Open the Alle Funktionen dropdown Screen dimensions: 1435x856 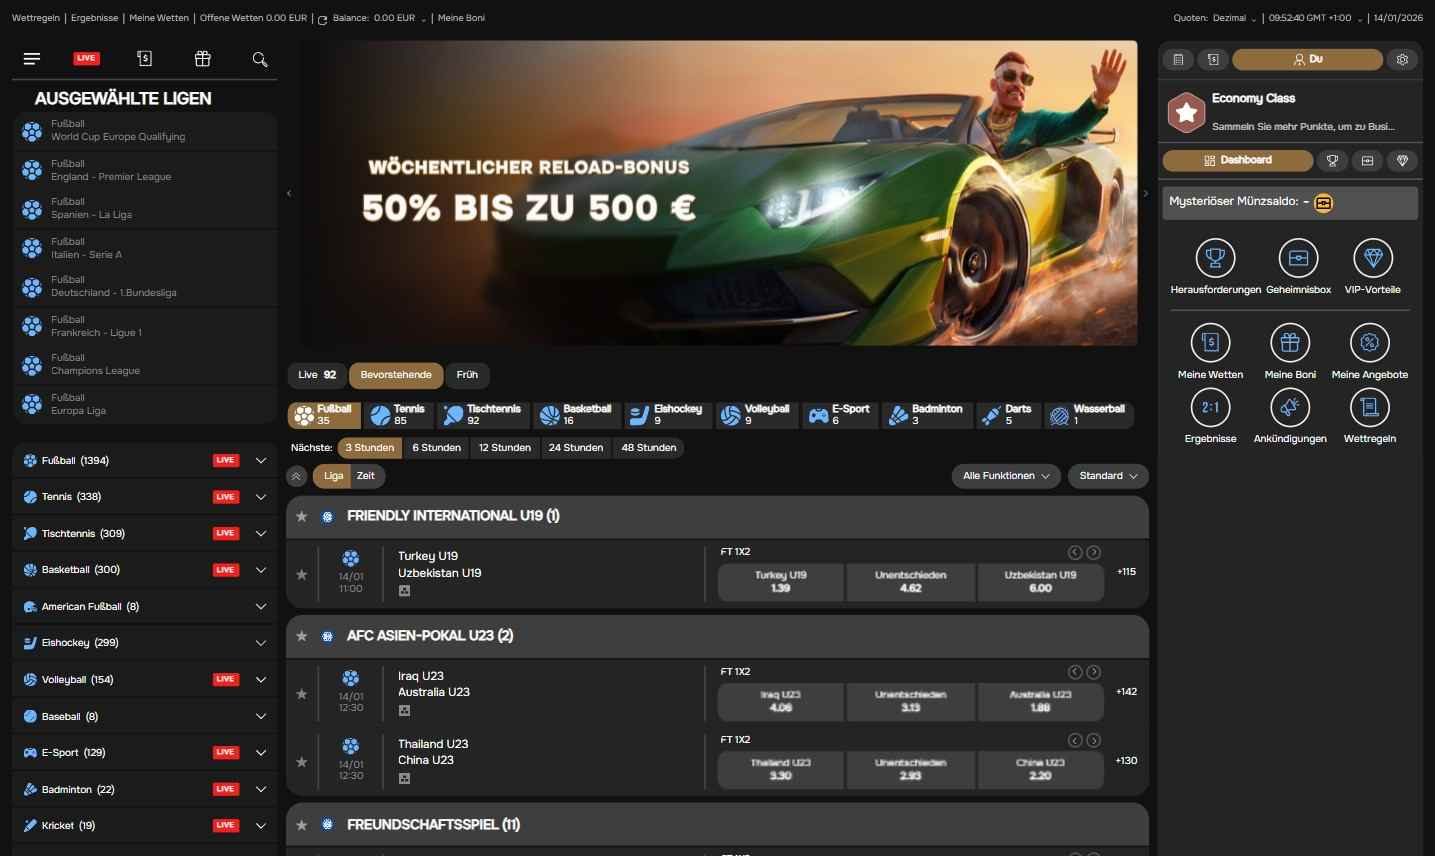coord(1005,476)
